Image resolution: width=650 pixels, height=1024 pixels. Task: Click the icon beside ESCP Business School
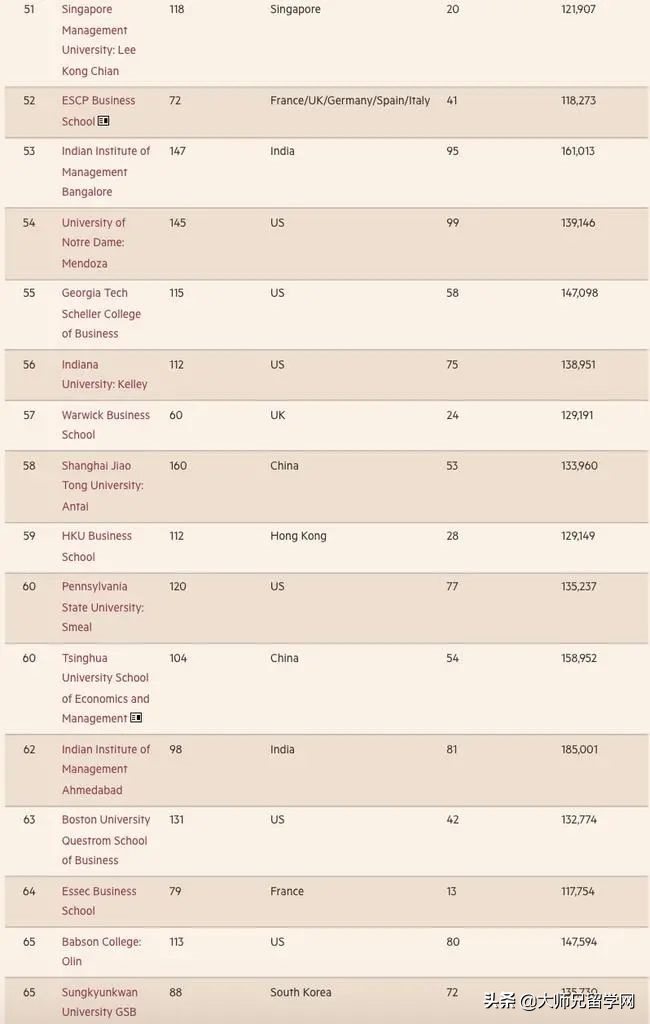click(x=104, y=121)
